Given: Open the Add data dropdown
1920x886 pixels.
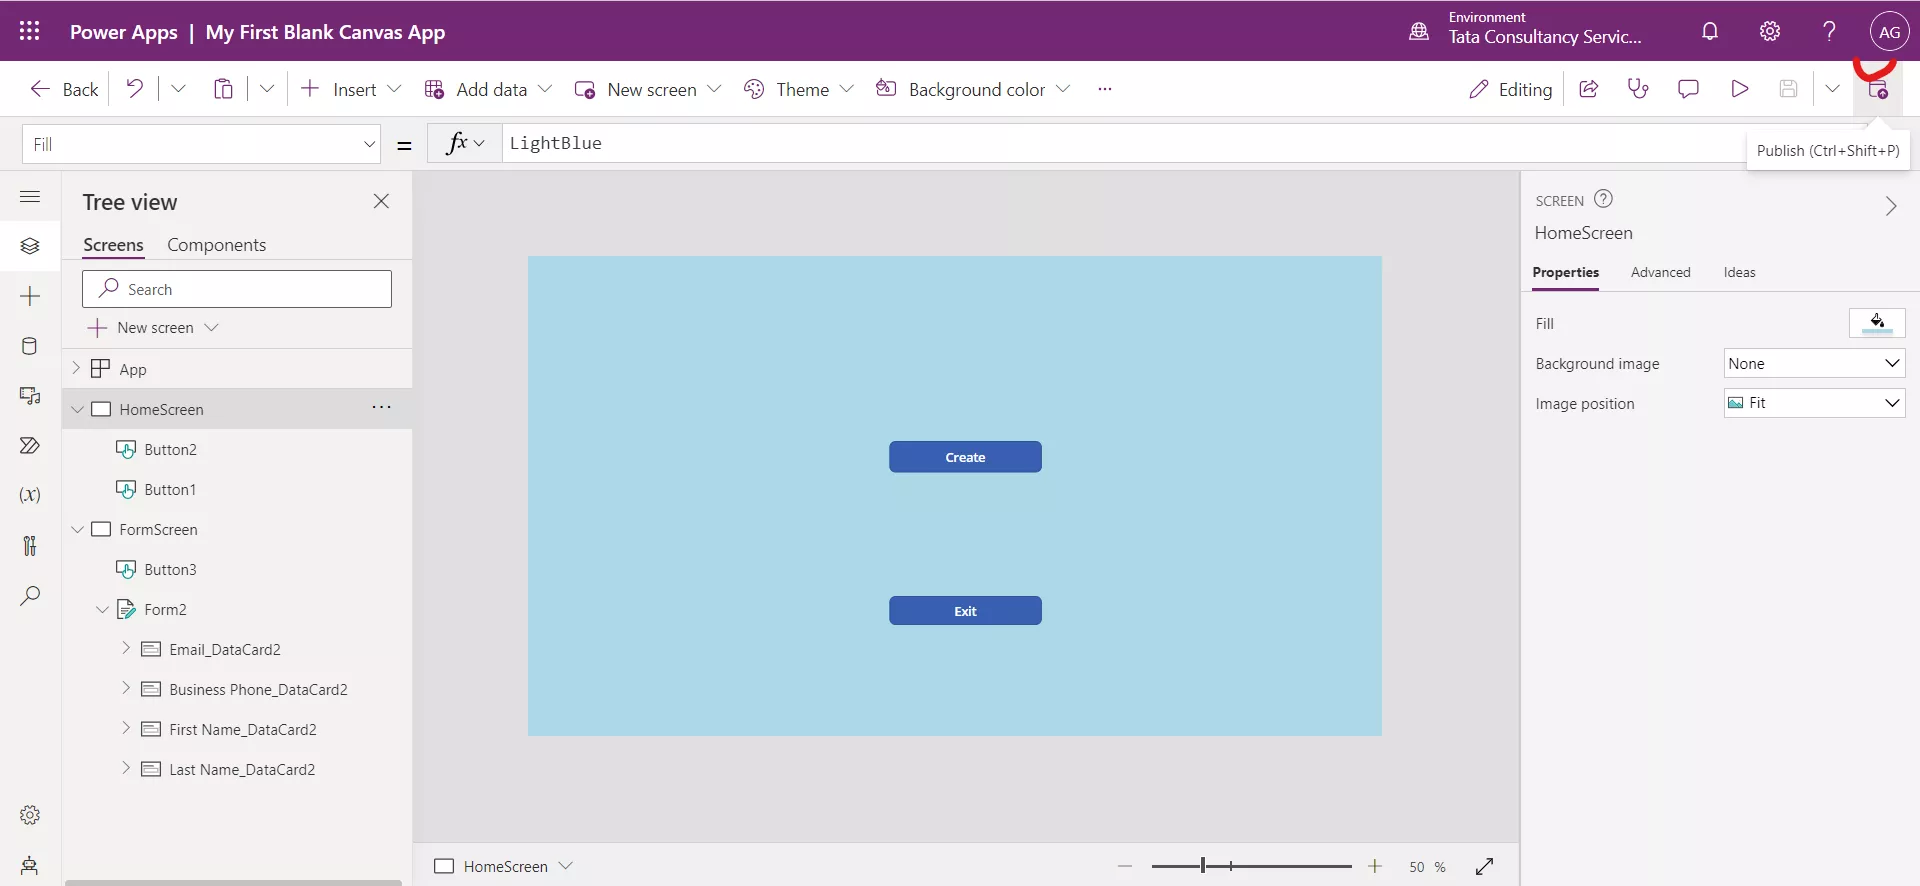Looking at the screenshot, I should point(545,89).
